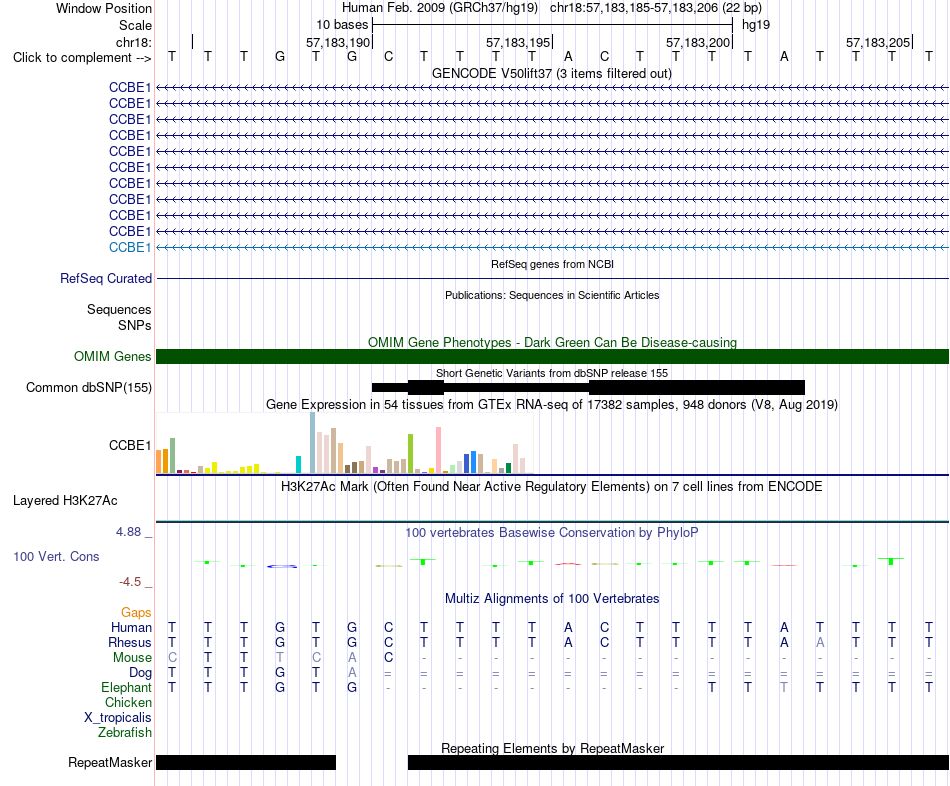The width and height of the screenshot is (950, 786).
Task: Open '100 vertebrates Basewise Conservation by PhyloP' title
Action: 552,533
